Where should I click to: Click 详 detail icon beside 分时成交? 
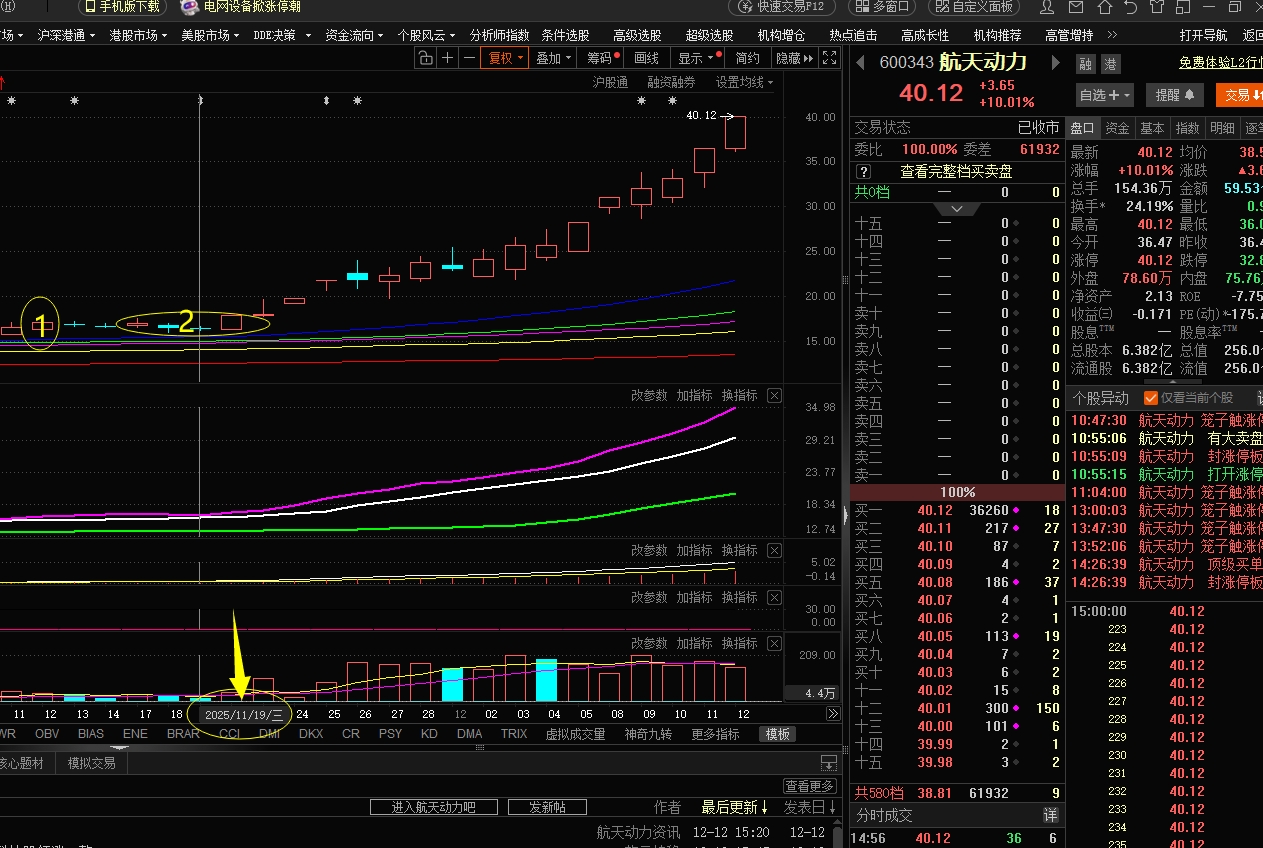[1051, 815]
